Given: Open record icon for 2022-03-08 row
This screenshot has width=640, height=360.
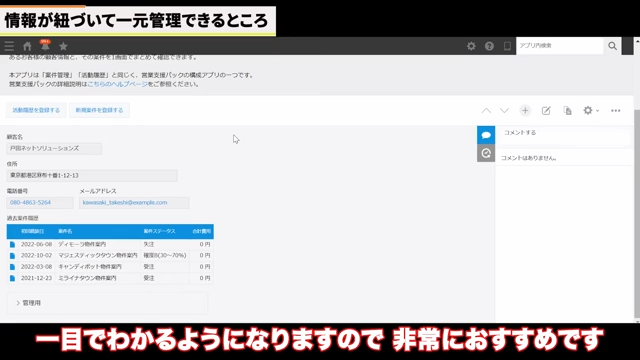Looking at the screenshot, I should tap(12, 267).
